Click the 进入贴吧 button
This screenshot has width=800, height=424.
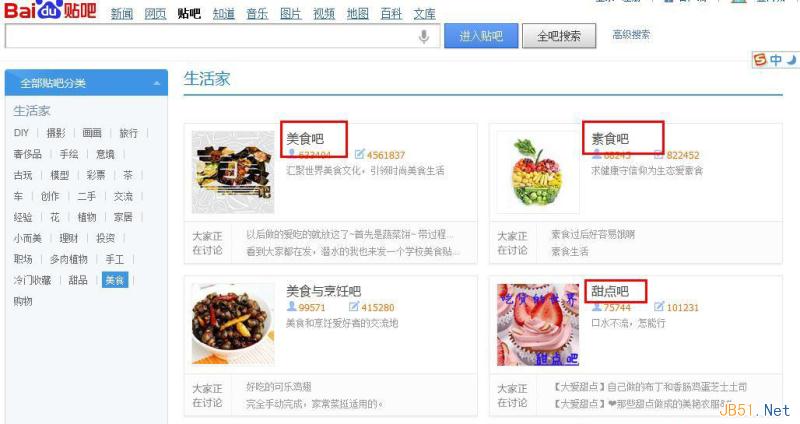point(481,36)
